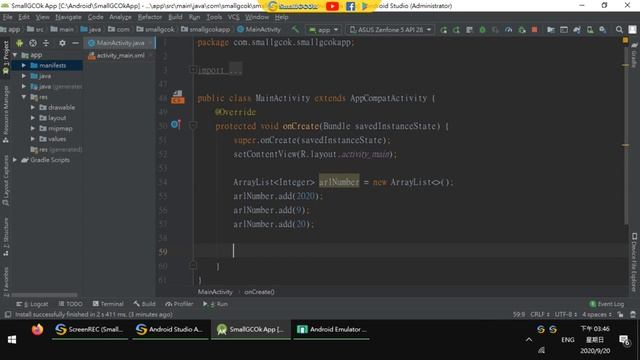
Task: Toggle the Favorites side panel
Action: point(6,281)
